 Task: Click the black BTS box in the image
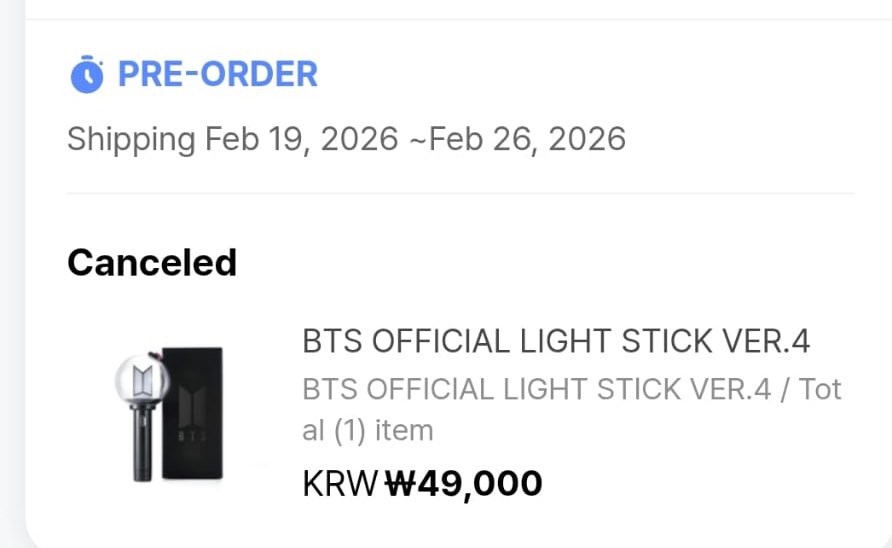click(192, 413)
